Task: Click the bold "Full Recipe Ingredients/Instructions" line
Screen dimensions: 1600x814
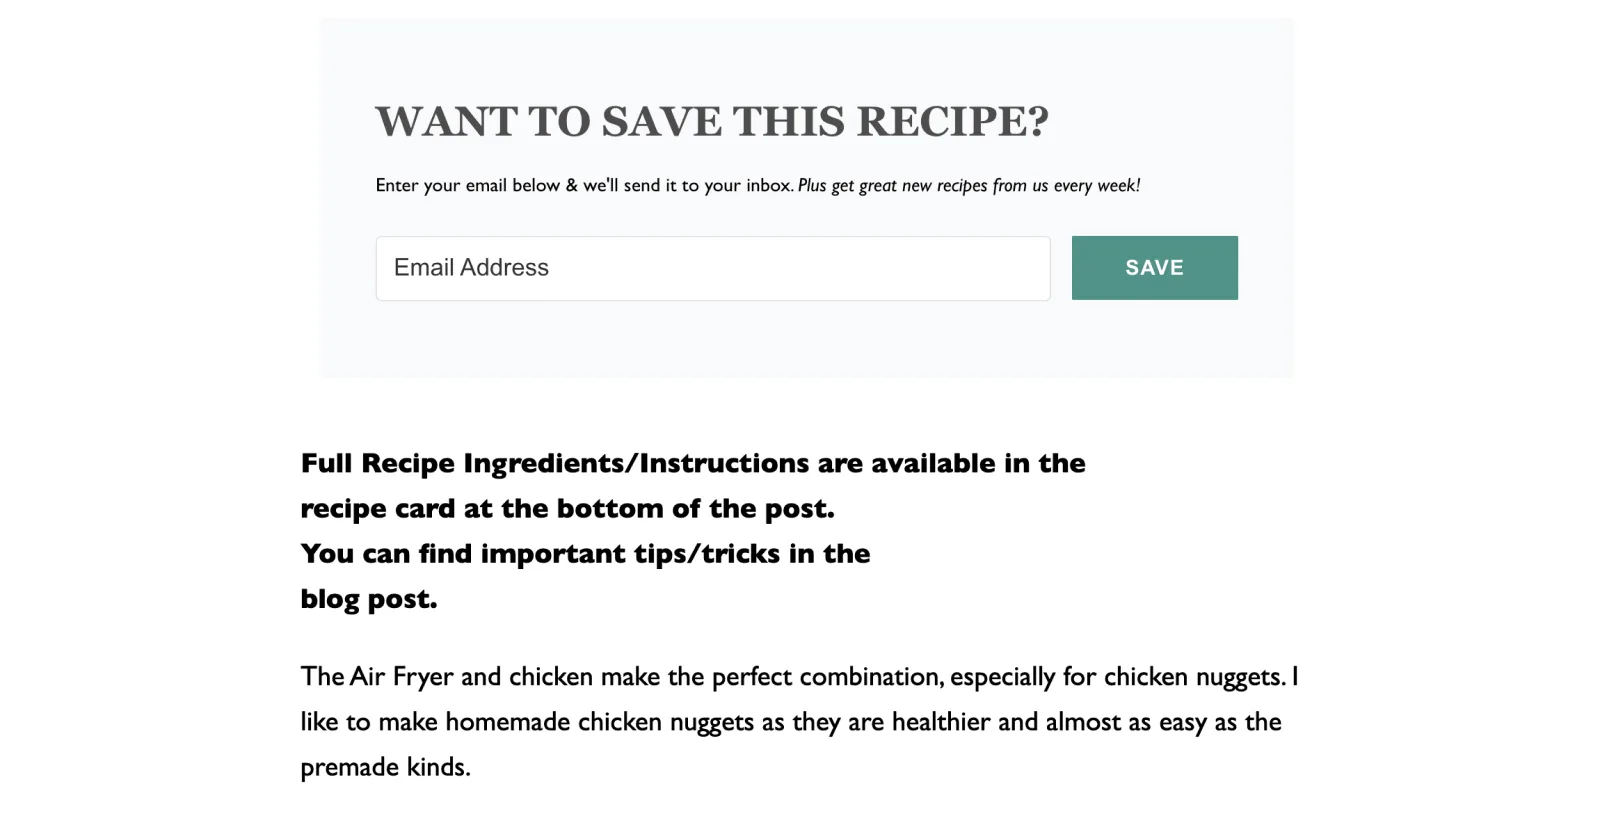Action: 692,463
